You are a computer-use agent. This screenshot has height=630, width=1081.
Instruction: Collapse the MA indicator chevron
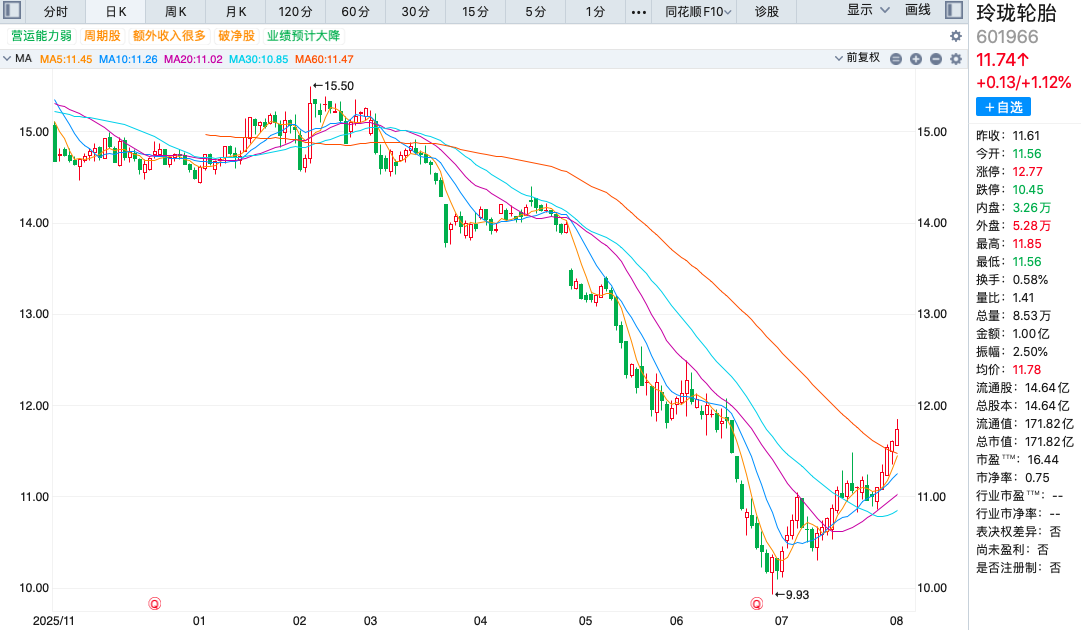pyautogui.click(x=7, y=59)
